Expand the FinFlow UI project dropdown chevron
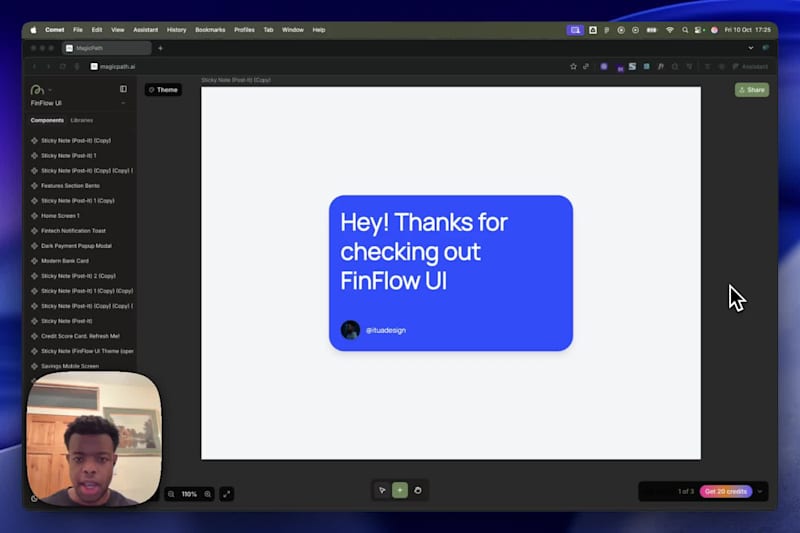Viewport: 800px width, 533px height. 123,103
